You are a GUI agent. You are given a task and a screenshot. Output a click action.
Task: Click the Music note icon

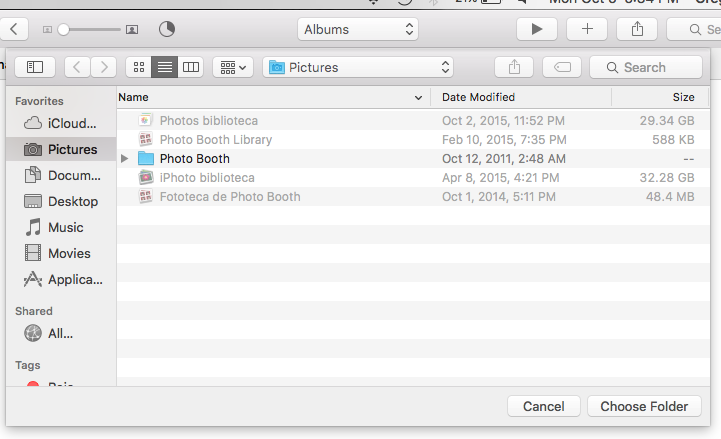click(33, 227)
